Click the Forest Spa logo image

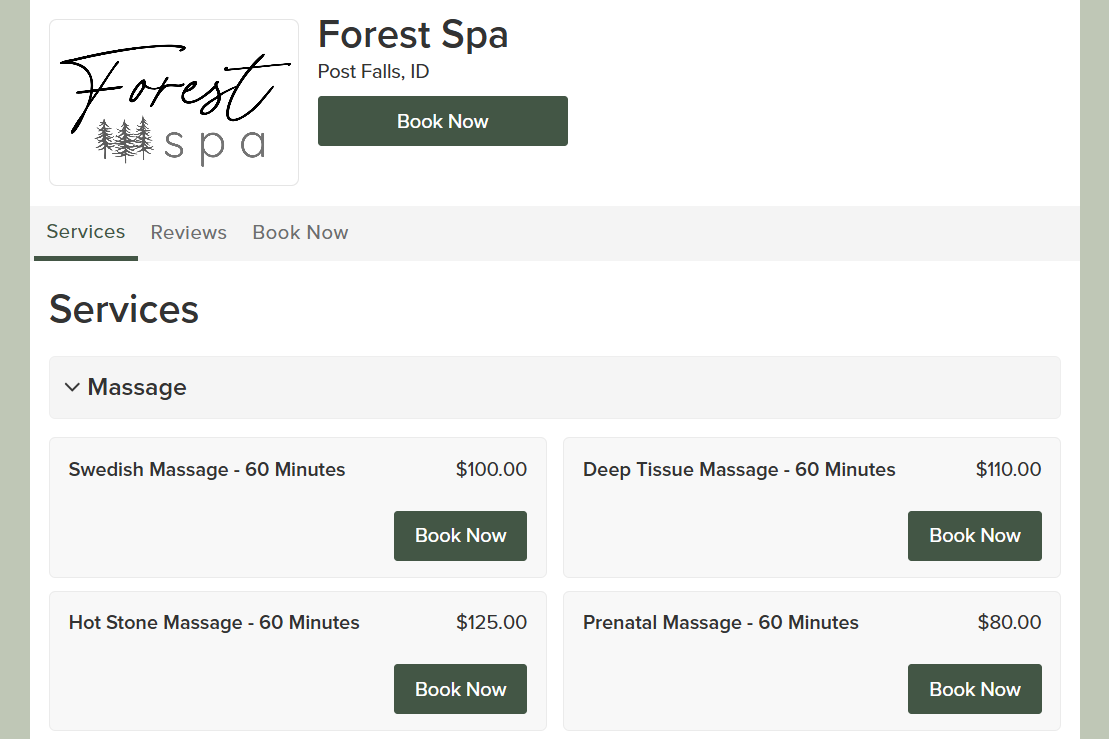pyautogui.click(x=174, y=103)
